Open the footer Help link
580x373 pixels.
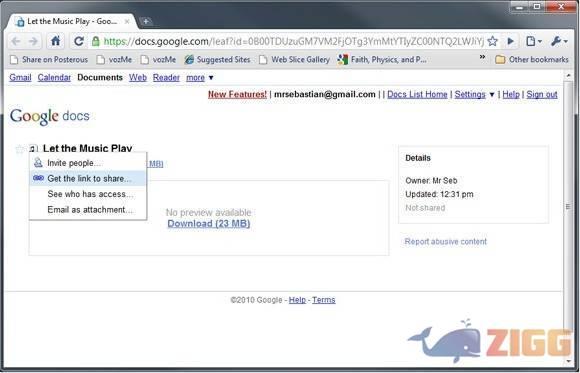pyautogui.click(x=297, y=300)
